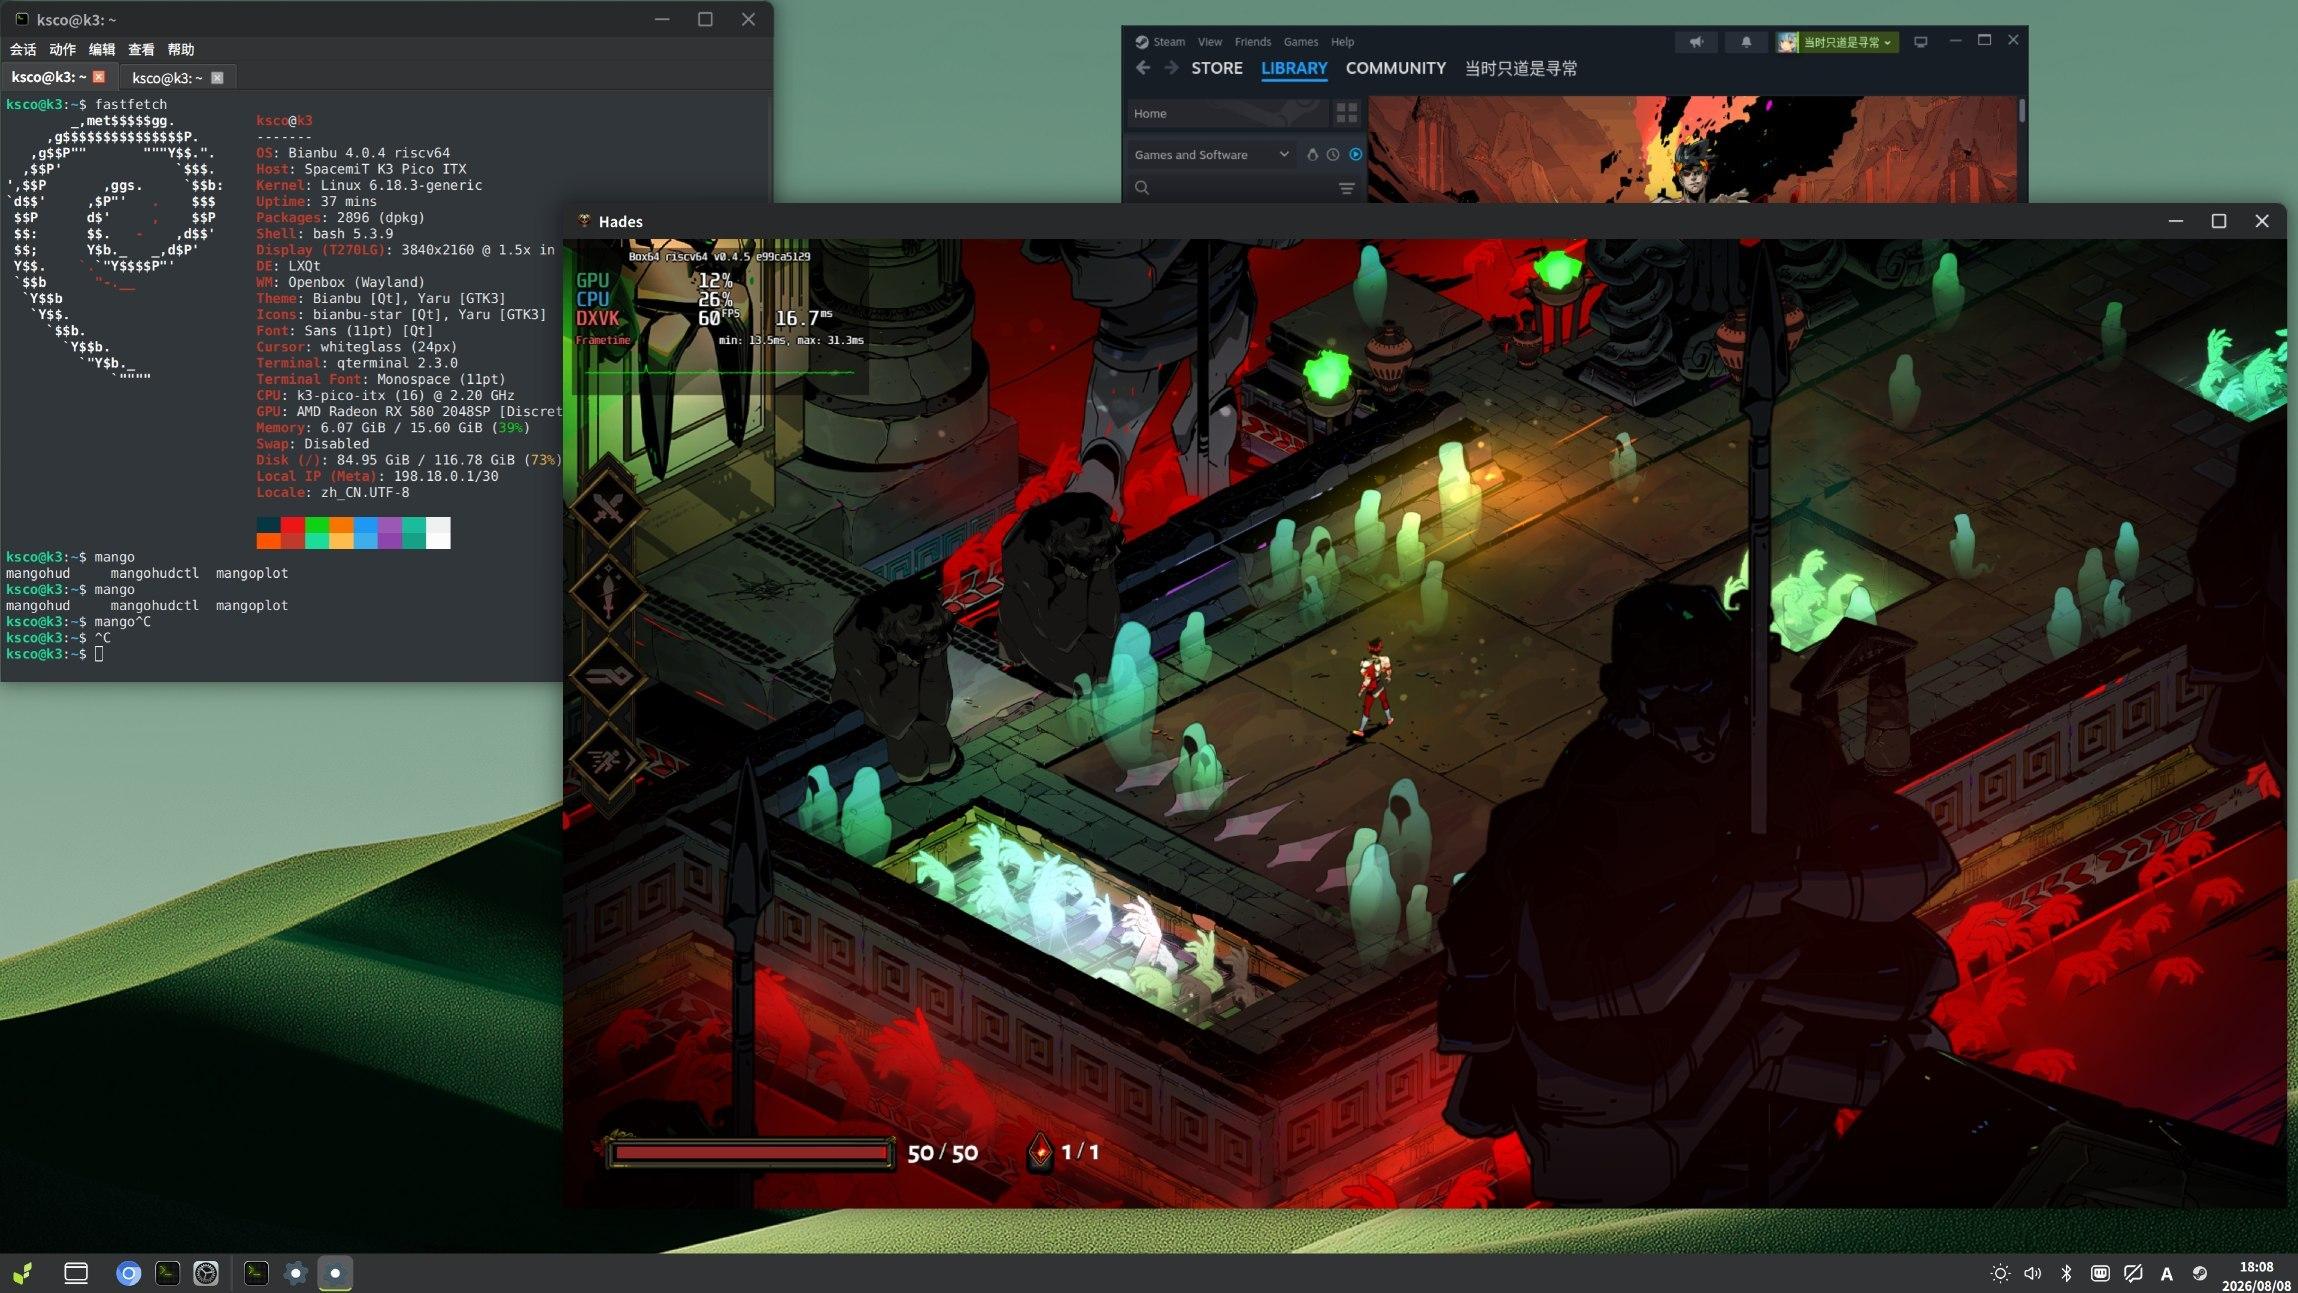Switch to running terminal window in taskbar
2298x1293 pixels.
256,1273
